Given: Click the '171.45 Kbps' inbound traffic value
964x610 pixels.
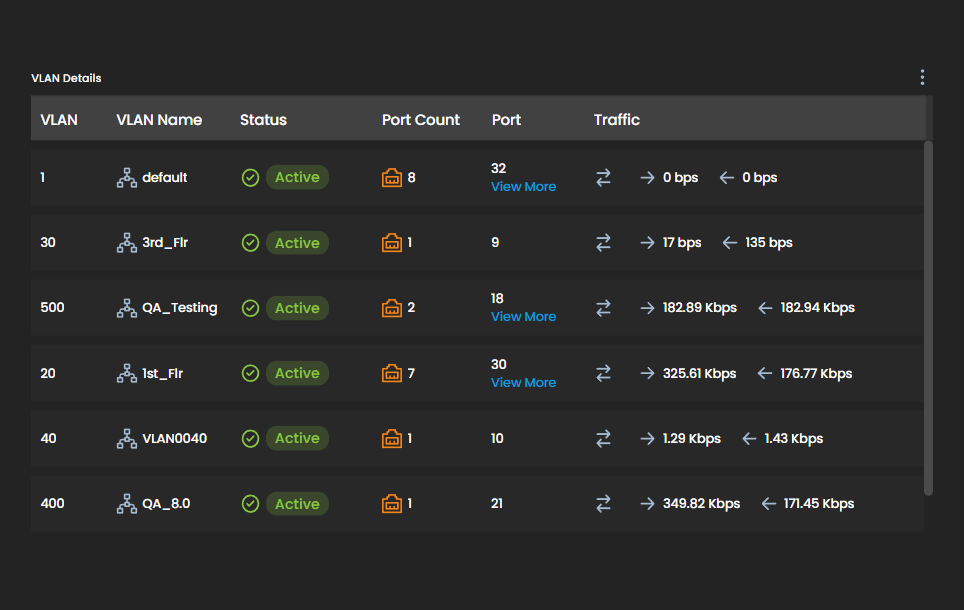Looking at the screenshot, I should [x=819, y=504].
